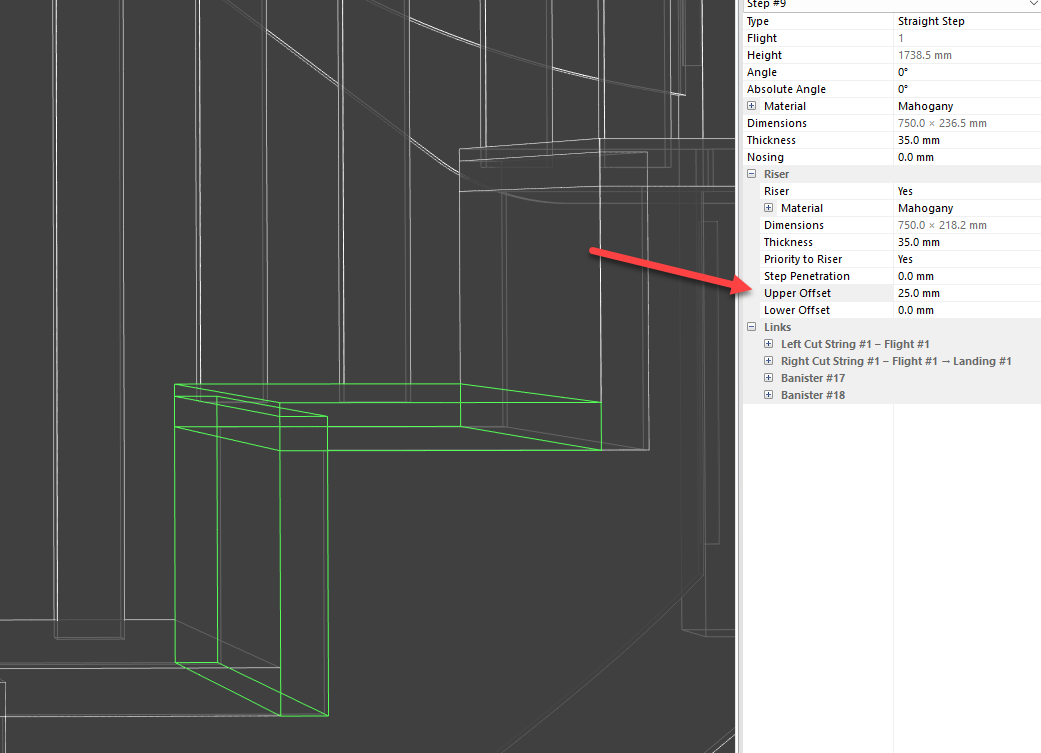Open the Step #9 selector dropdown arrow
The image size is (1041, 753).
pos(1033,4)
